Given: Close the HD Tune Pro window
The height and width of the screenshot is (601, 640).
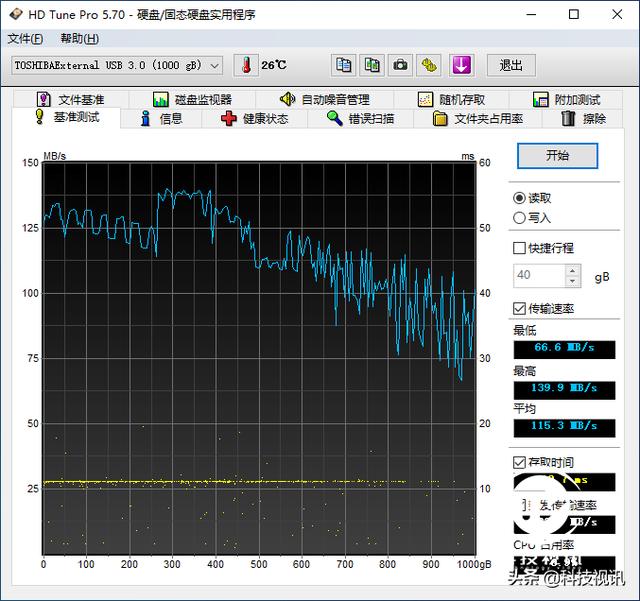Looking at the screenshot, I should (x=617, y=14).
